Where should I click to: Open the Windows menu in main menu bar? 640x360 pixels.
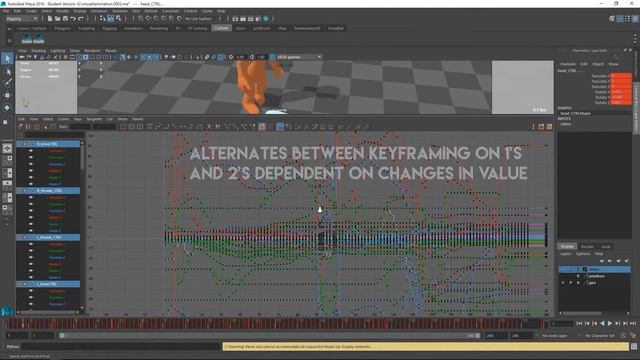pos(99,11)
